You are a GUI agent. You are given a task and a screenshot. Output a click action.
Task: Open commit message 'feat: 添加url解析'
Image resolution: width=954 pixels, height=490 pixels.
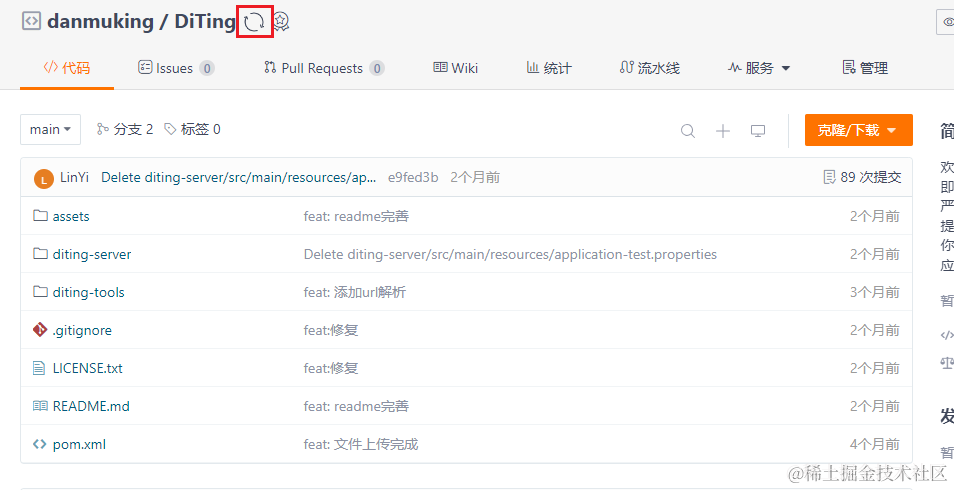[x=355, y=292]
